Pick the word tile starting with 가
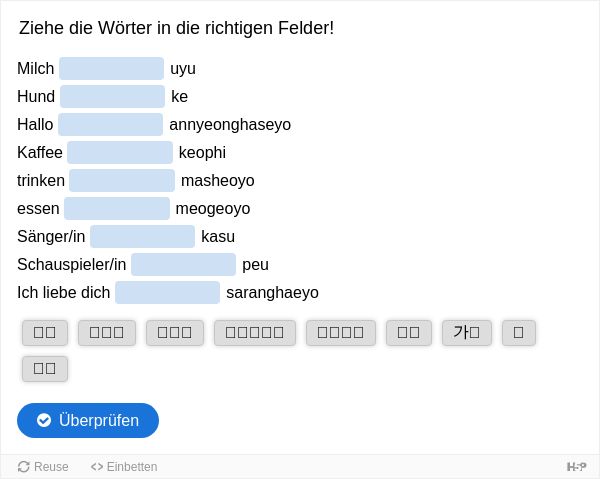The width and height of the screenshot is (600, 479). click(x=467, y=332)
